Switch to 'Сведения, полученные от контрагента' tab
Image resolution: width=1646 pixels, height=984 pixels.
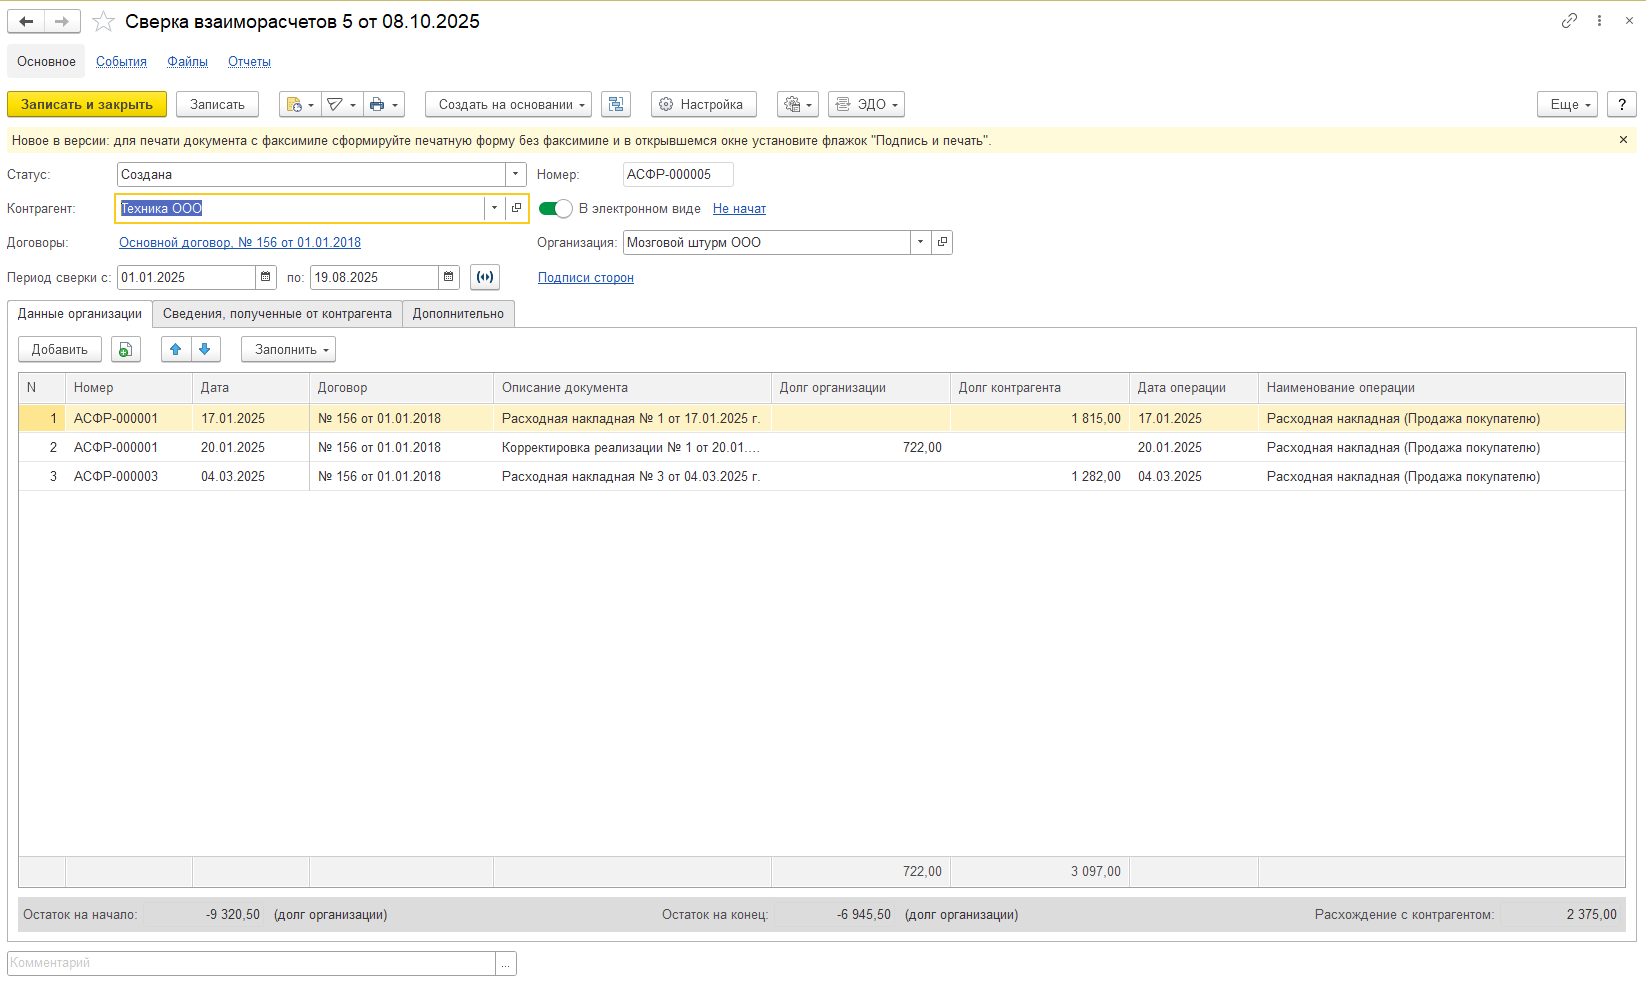(277, 314)
